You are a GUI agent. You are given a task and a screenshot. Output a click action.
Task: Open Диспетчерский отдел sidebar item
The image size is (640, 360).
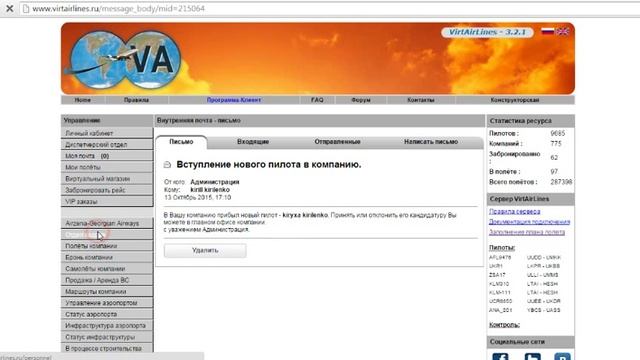[107, 144]
